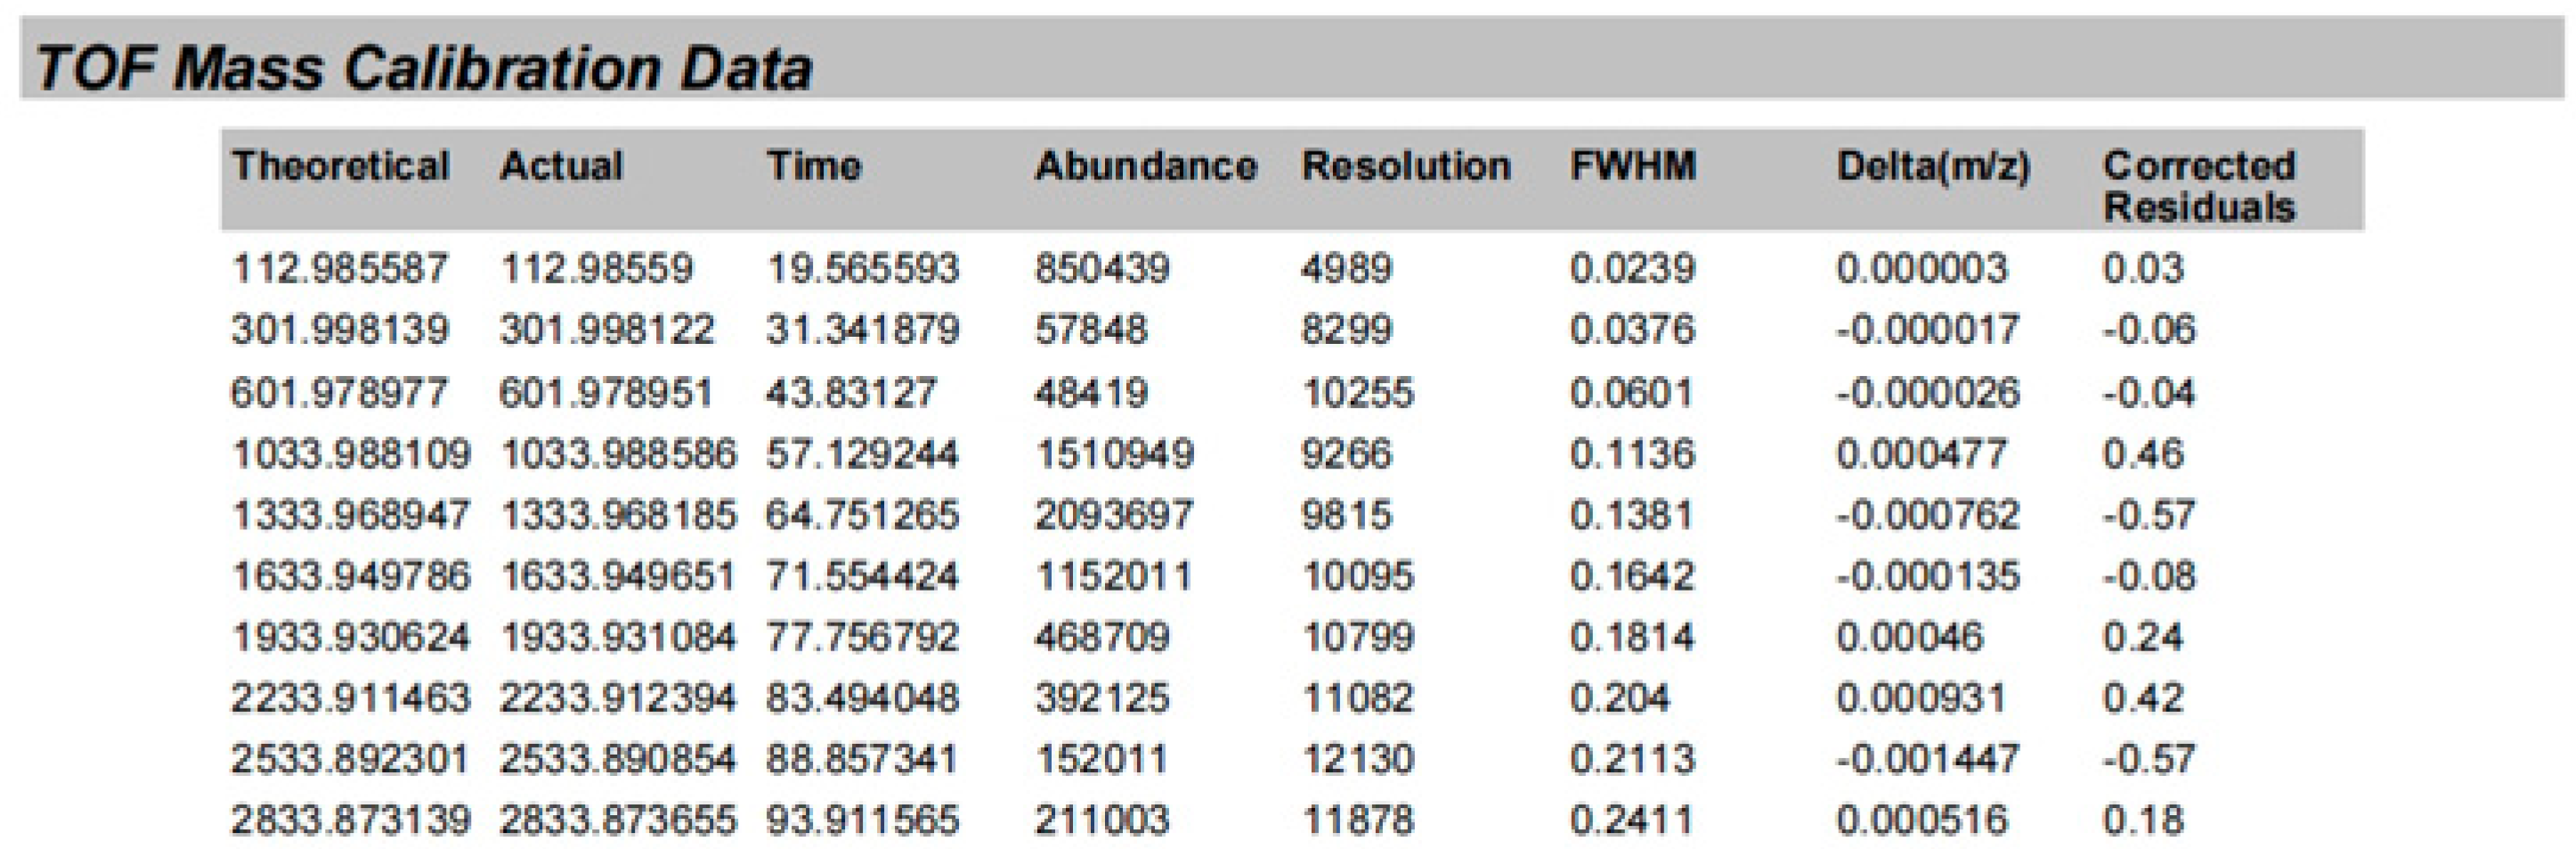Click resolution value 9815
The width and height of the screenshot is (2576, 849).
click(1345, 515)
